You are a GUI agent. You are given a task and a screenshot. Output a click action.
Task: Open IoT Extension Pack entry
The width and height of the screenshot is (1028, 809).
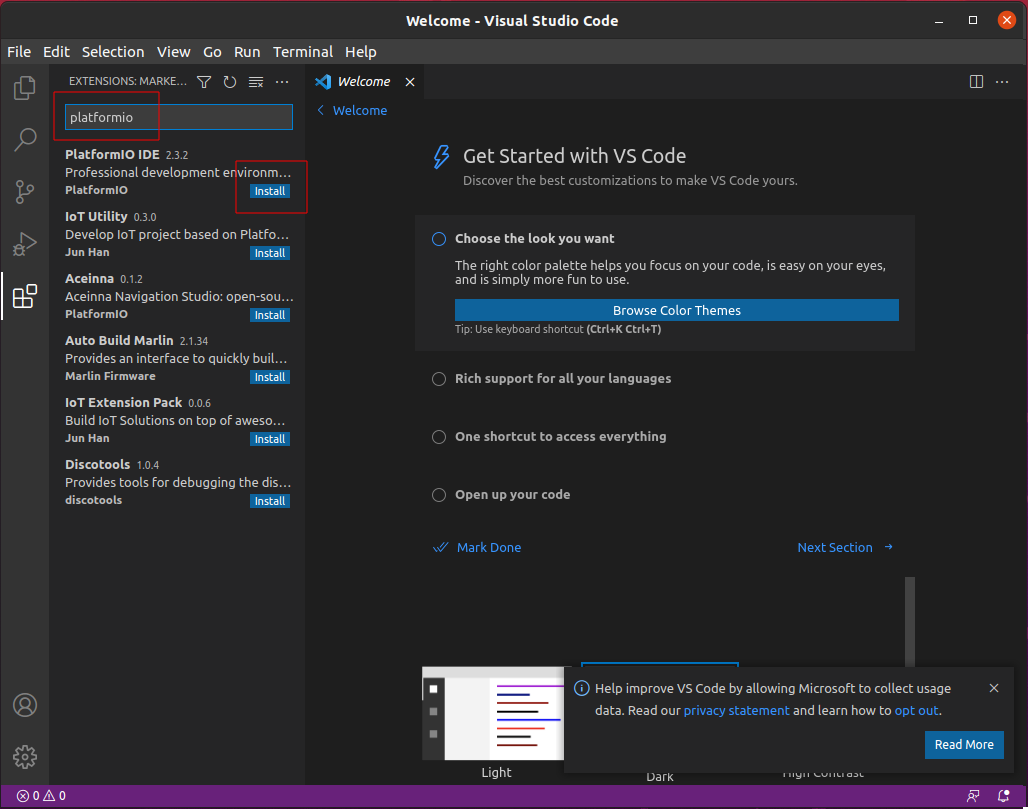(177, 420)
